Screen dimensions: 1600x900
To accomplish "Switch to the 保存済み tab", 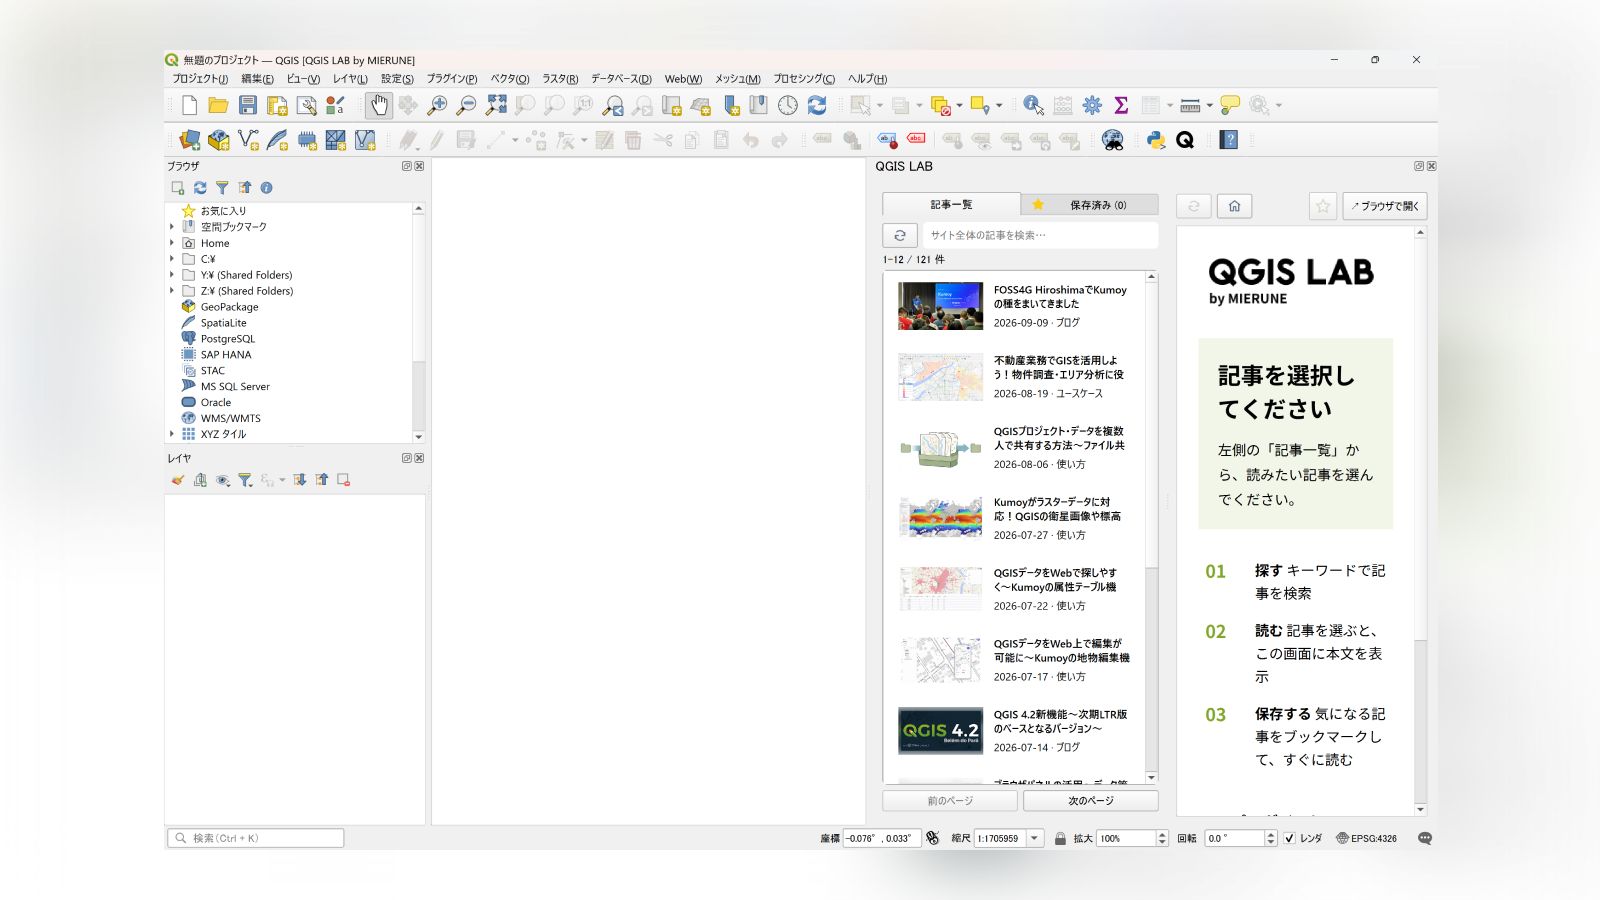I will tap(1090, 205).
